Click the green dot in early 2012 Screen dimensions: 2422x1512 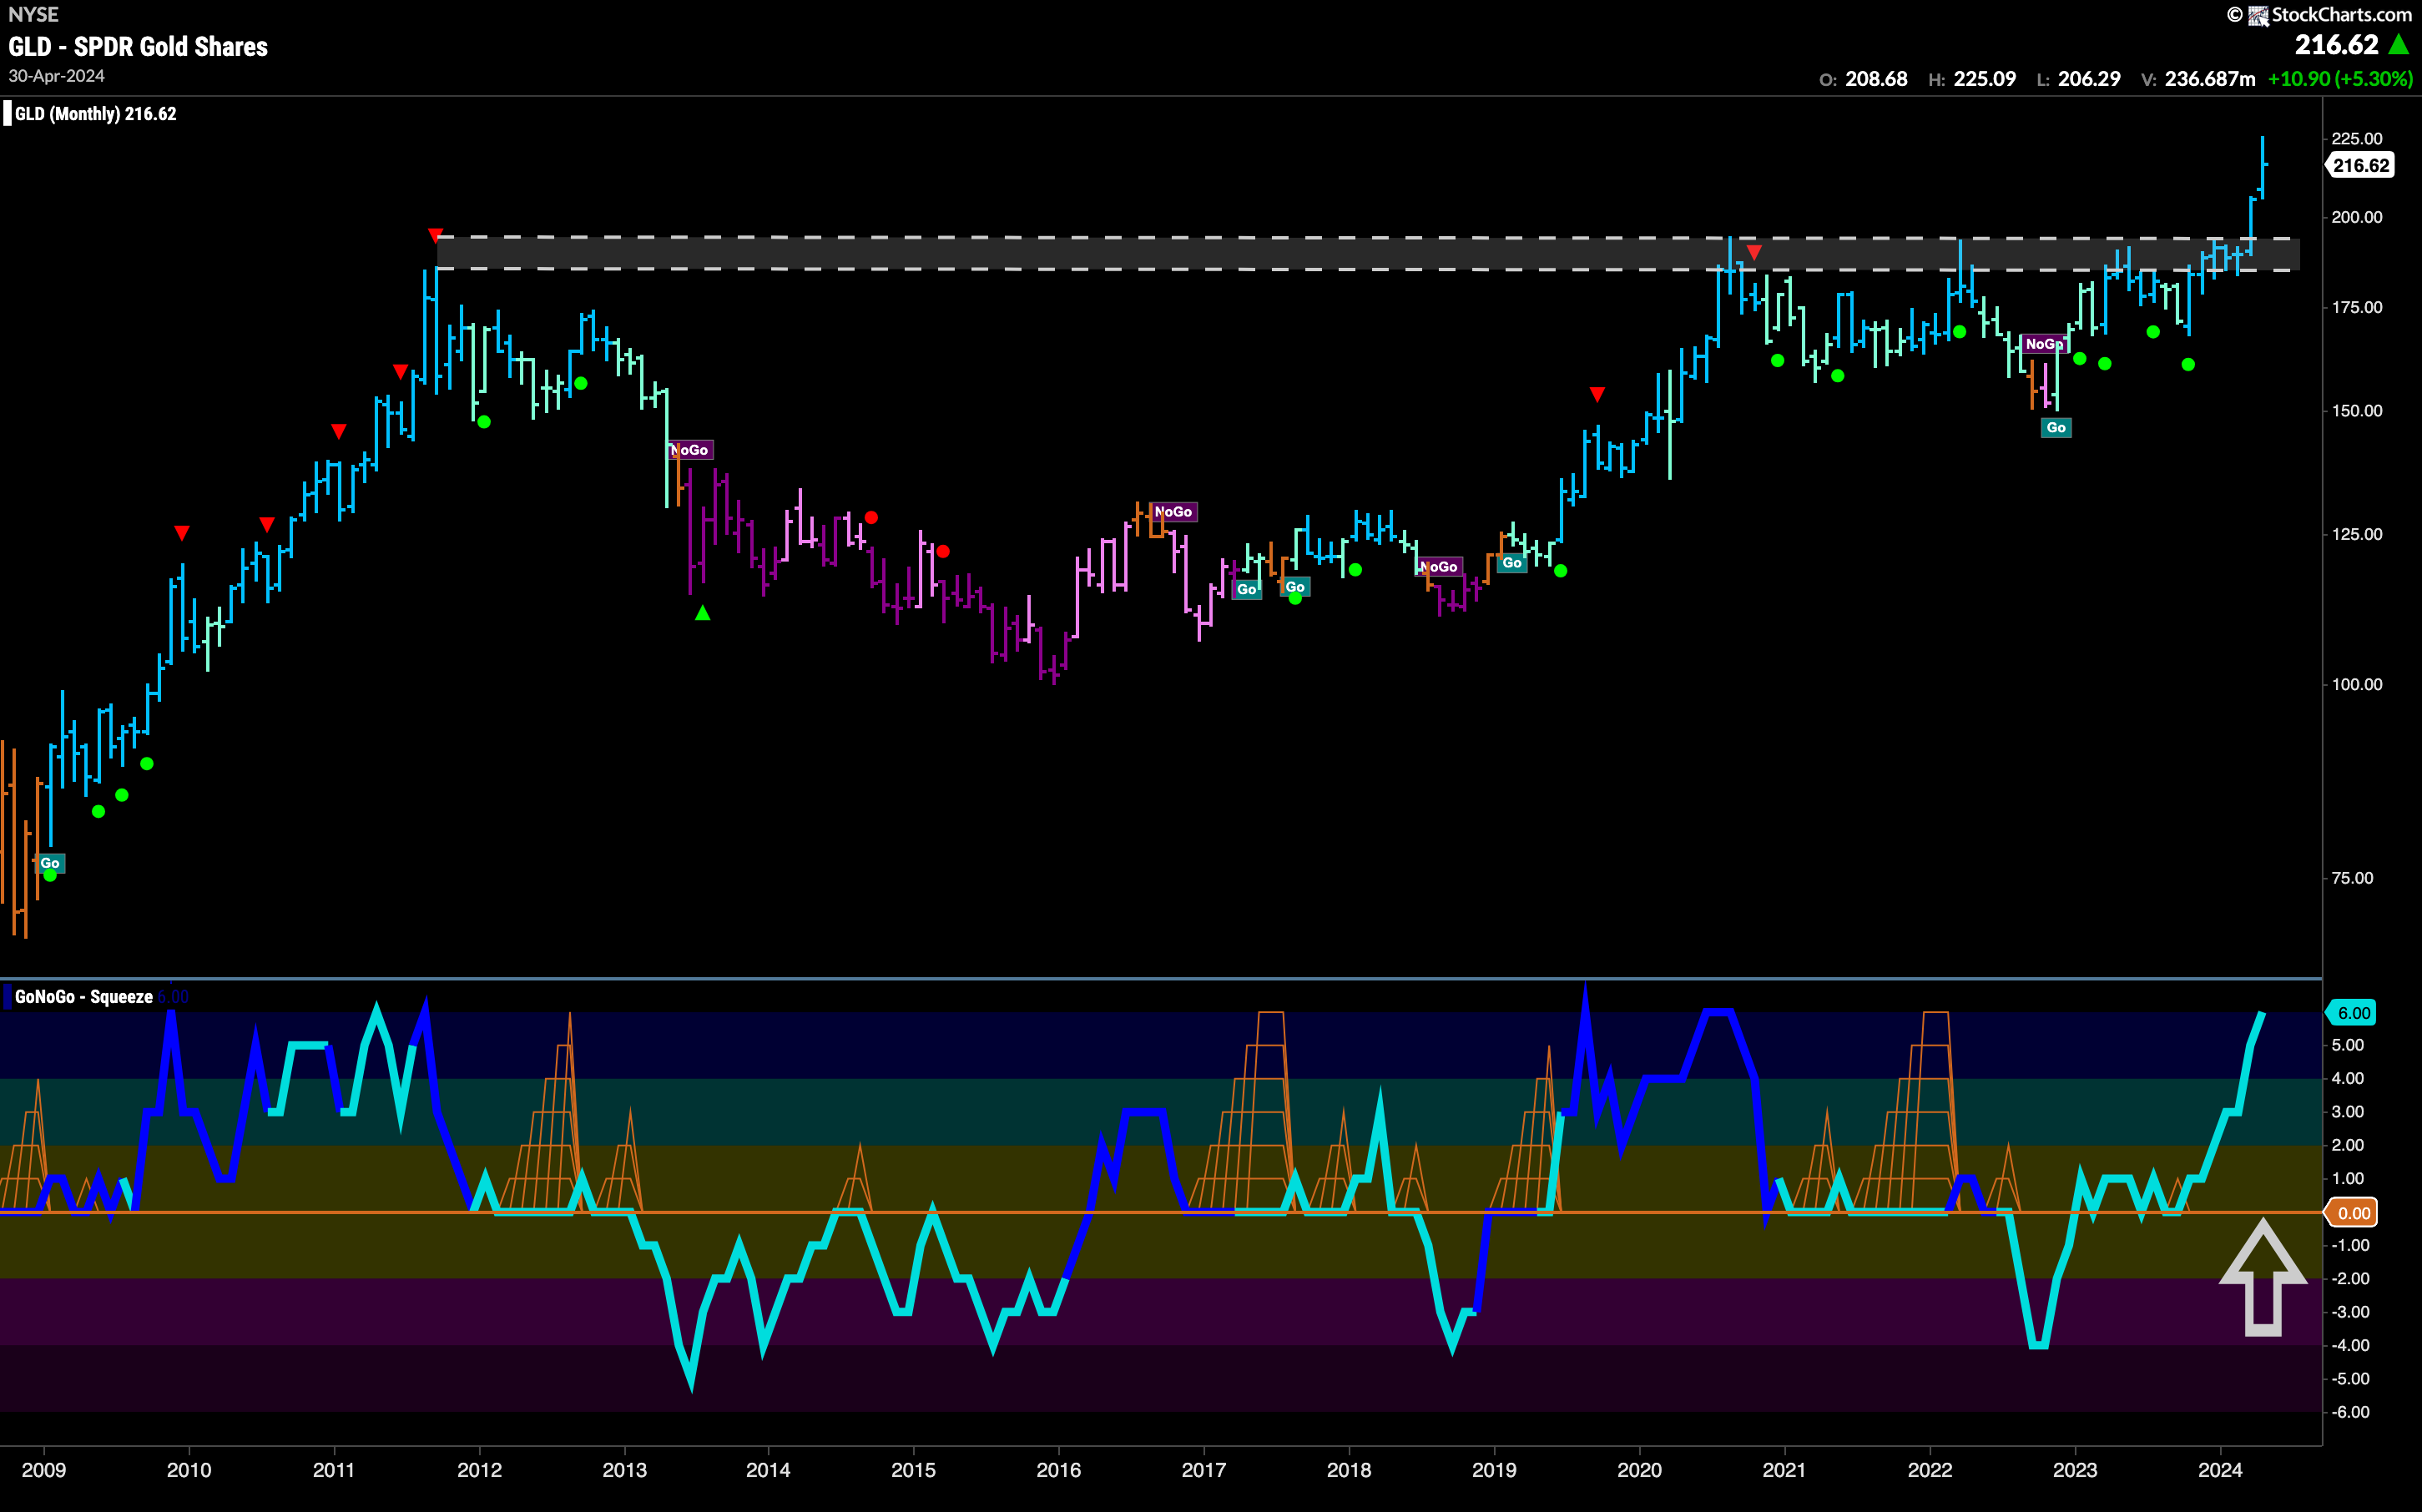click(484, 422)
